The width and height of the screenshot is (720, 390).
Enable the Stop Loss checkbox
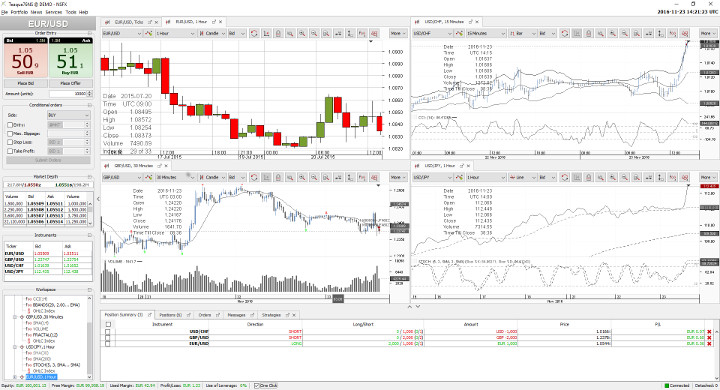pyautogui.click(x=10, y=142)
